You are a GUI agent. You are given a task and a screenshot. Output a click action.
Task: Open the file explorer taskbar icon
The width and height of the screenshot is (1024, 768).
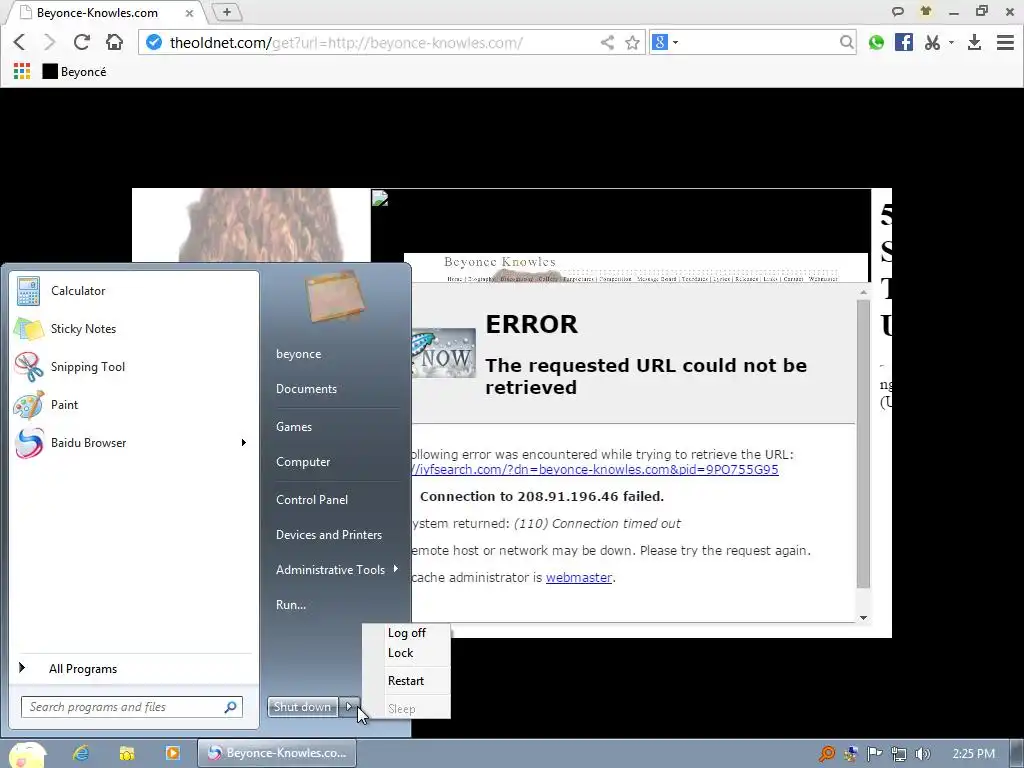click(127, 753)
